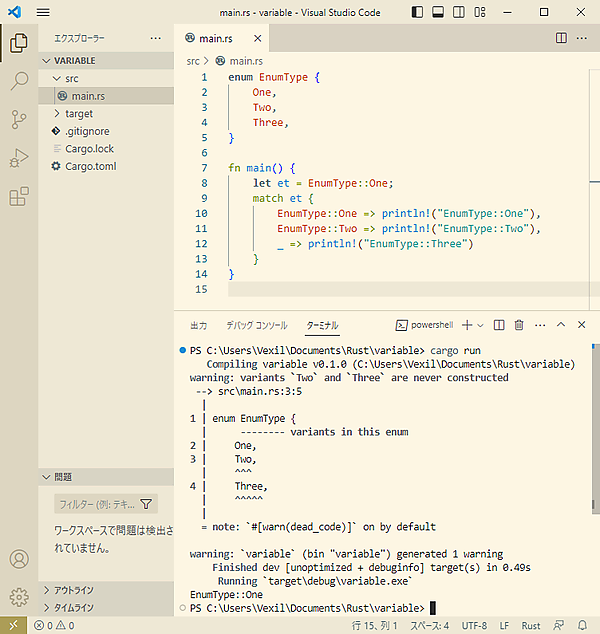This screenshot has width=600, height=634.
Task: Switch to the デバッグ コンソール tab
Action: click(256, 325)
